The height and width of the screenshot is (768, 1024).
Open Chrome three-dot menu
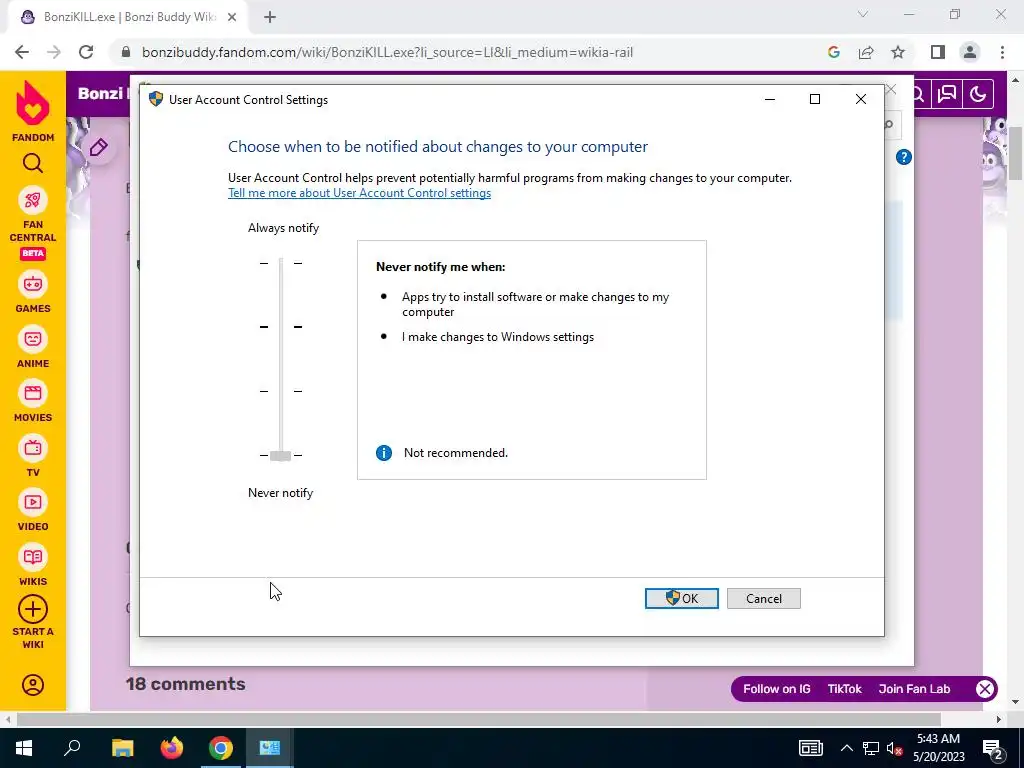pos(1002,52)
